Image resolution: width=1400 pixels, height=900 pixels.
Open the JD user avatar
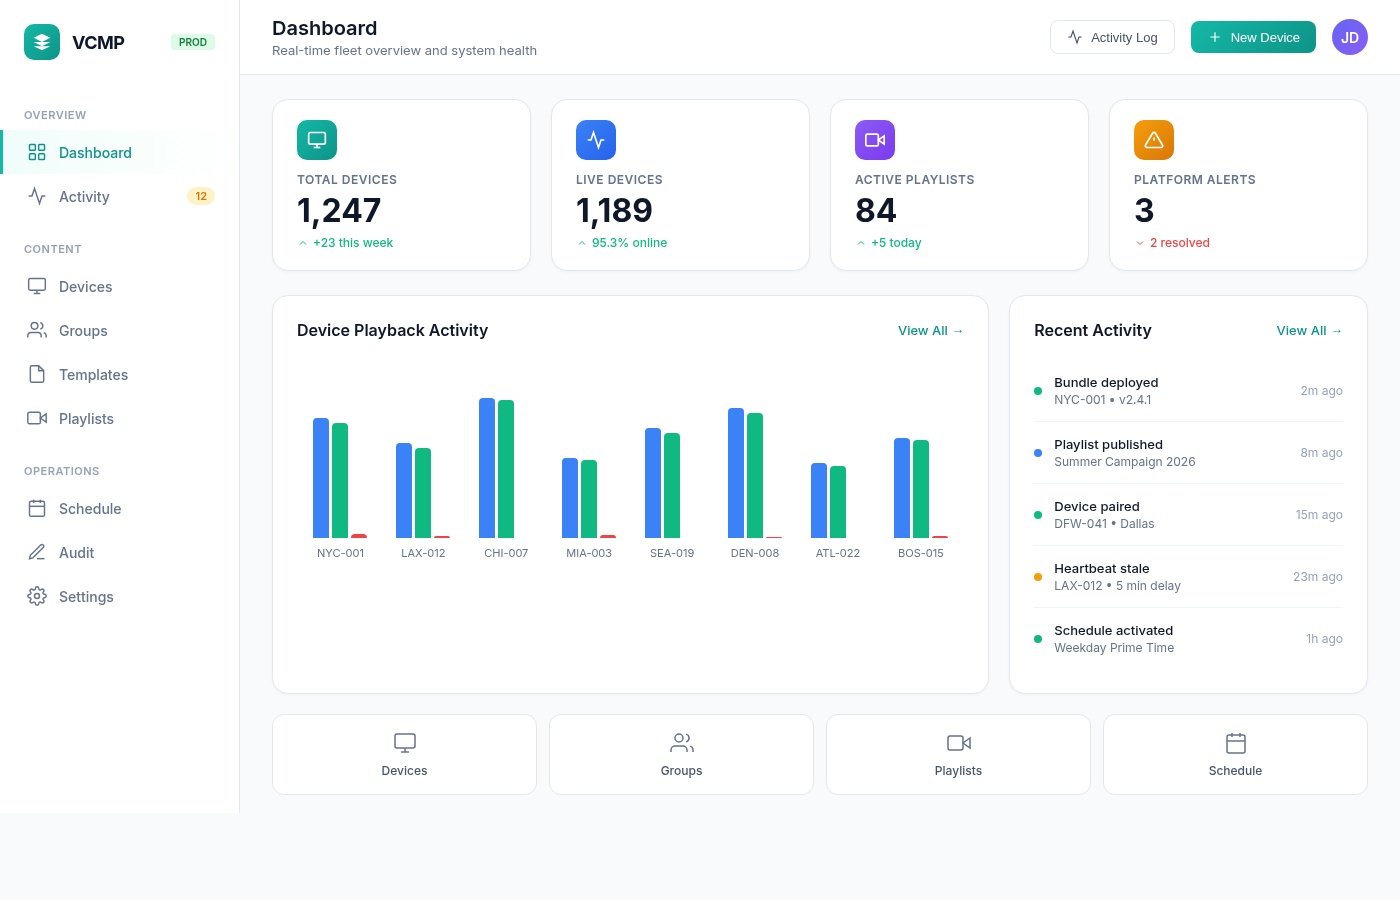[x=1349, y=37]
